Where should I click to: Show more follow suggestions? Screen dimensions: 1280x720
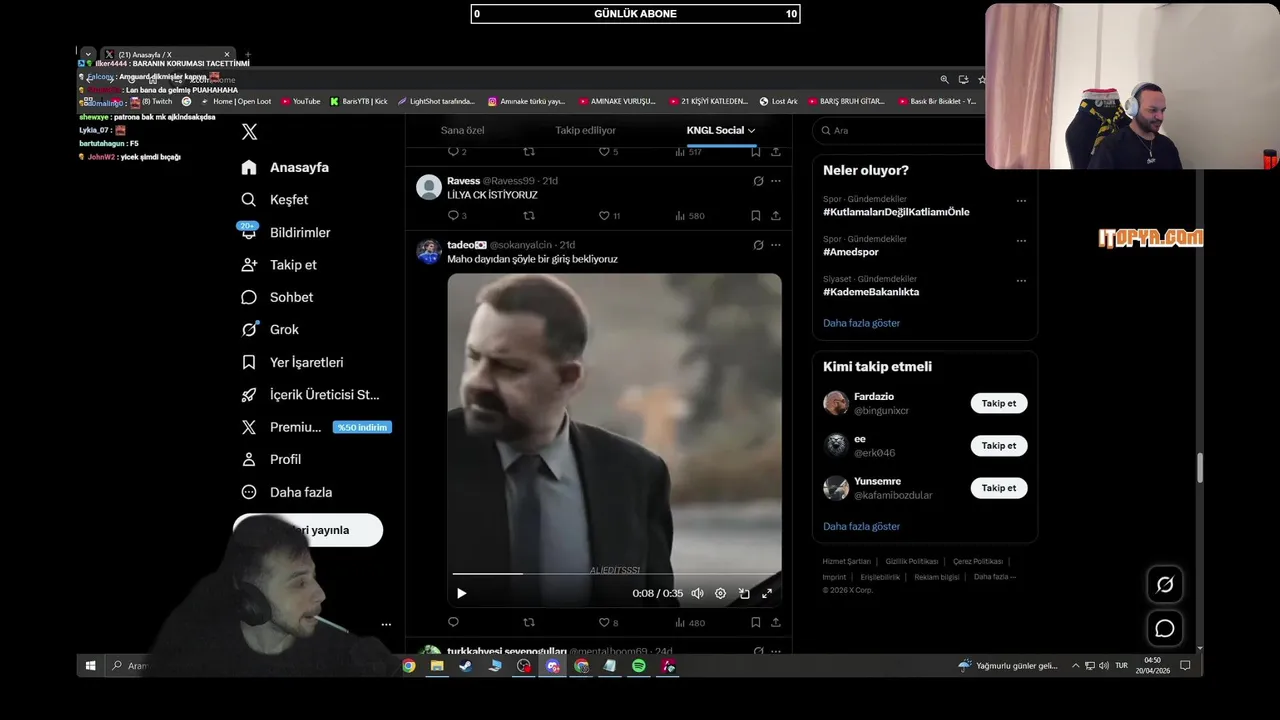[861, 526]
